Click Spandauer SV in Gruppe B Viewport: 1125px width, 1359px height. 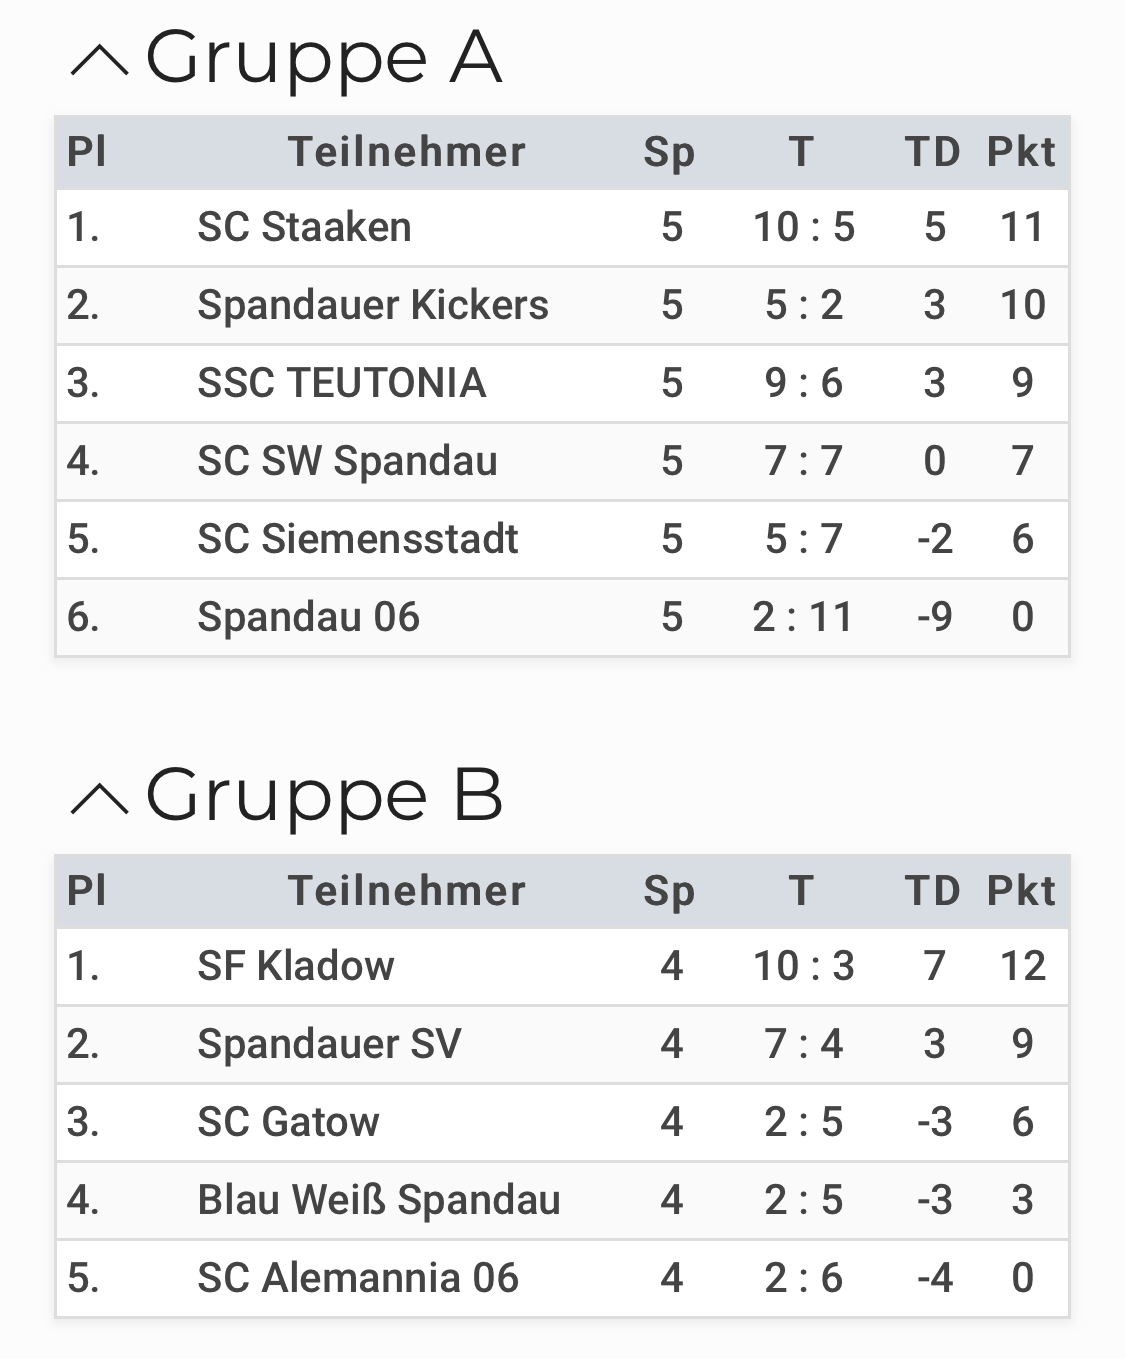(329, 1045)
